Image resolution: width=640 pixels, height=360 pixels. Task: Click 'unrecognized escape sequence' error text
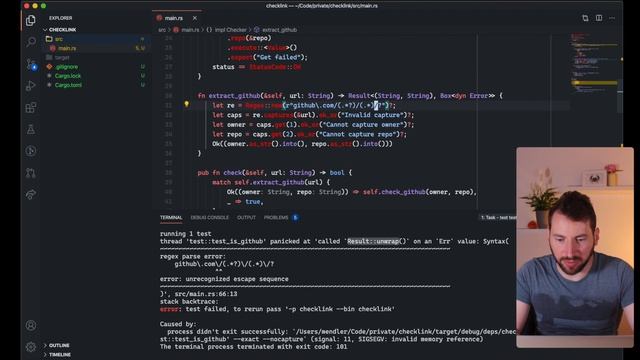coord(237,279)
